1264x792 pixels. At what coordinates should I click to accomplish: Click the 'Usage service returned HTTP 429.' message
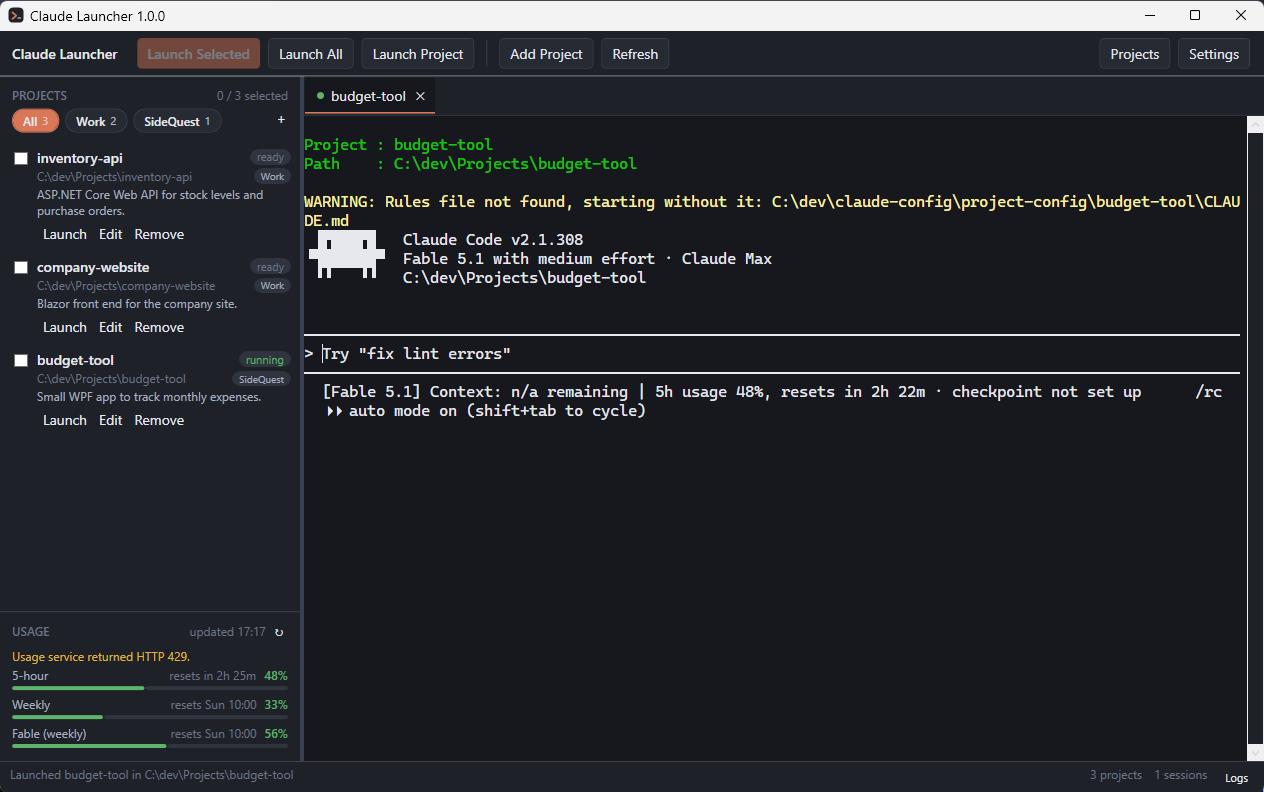(x=101, y=657)
